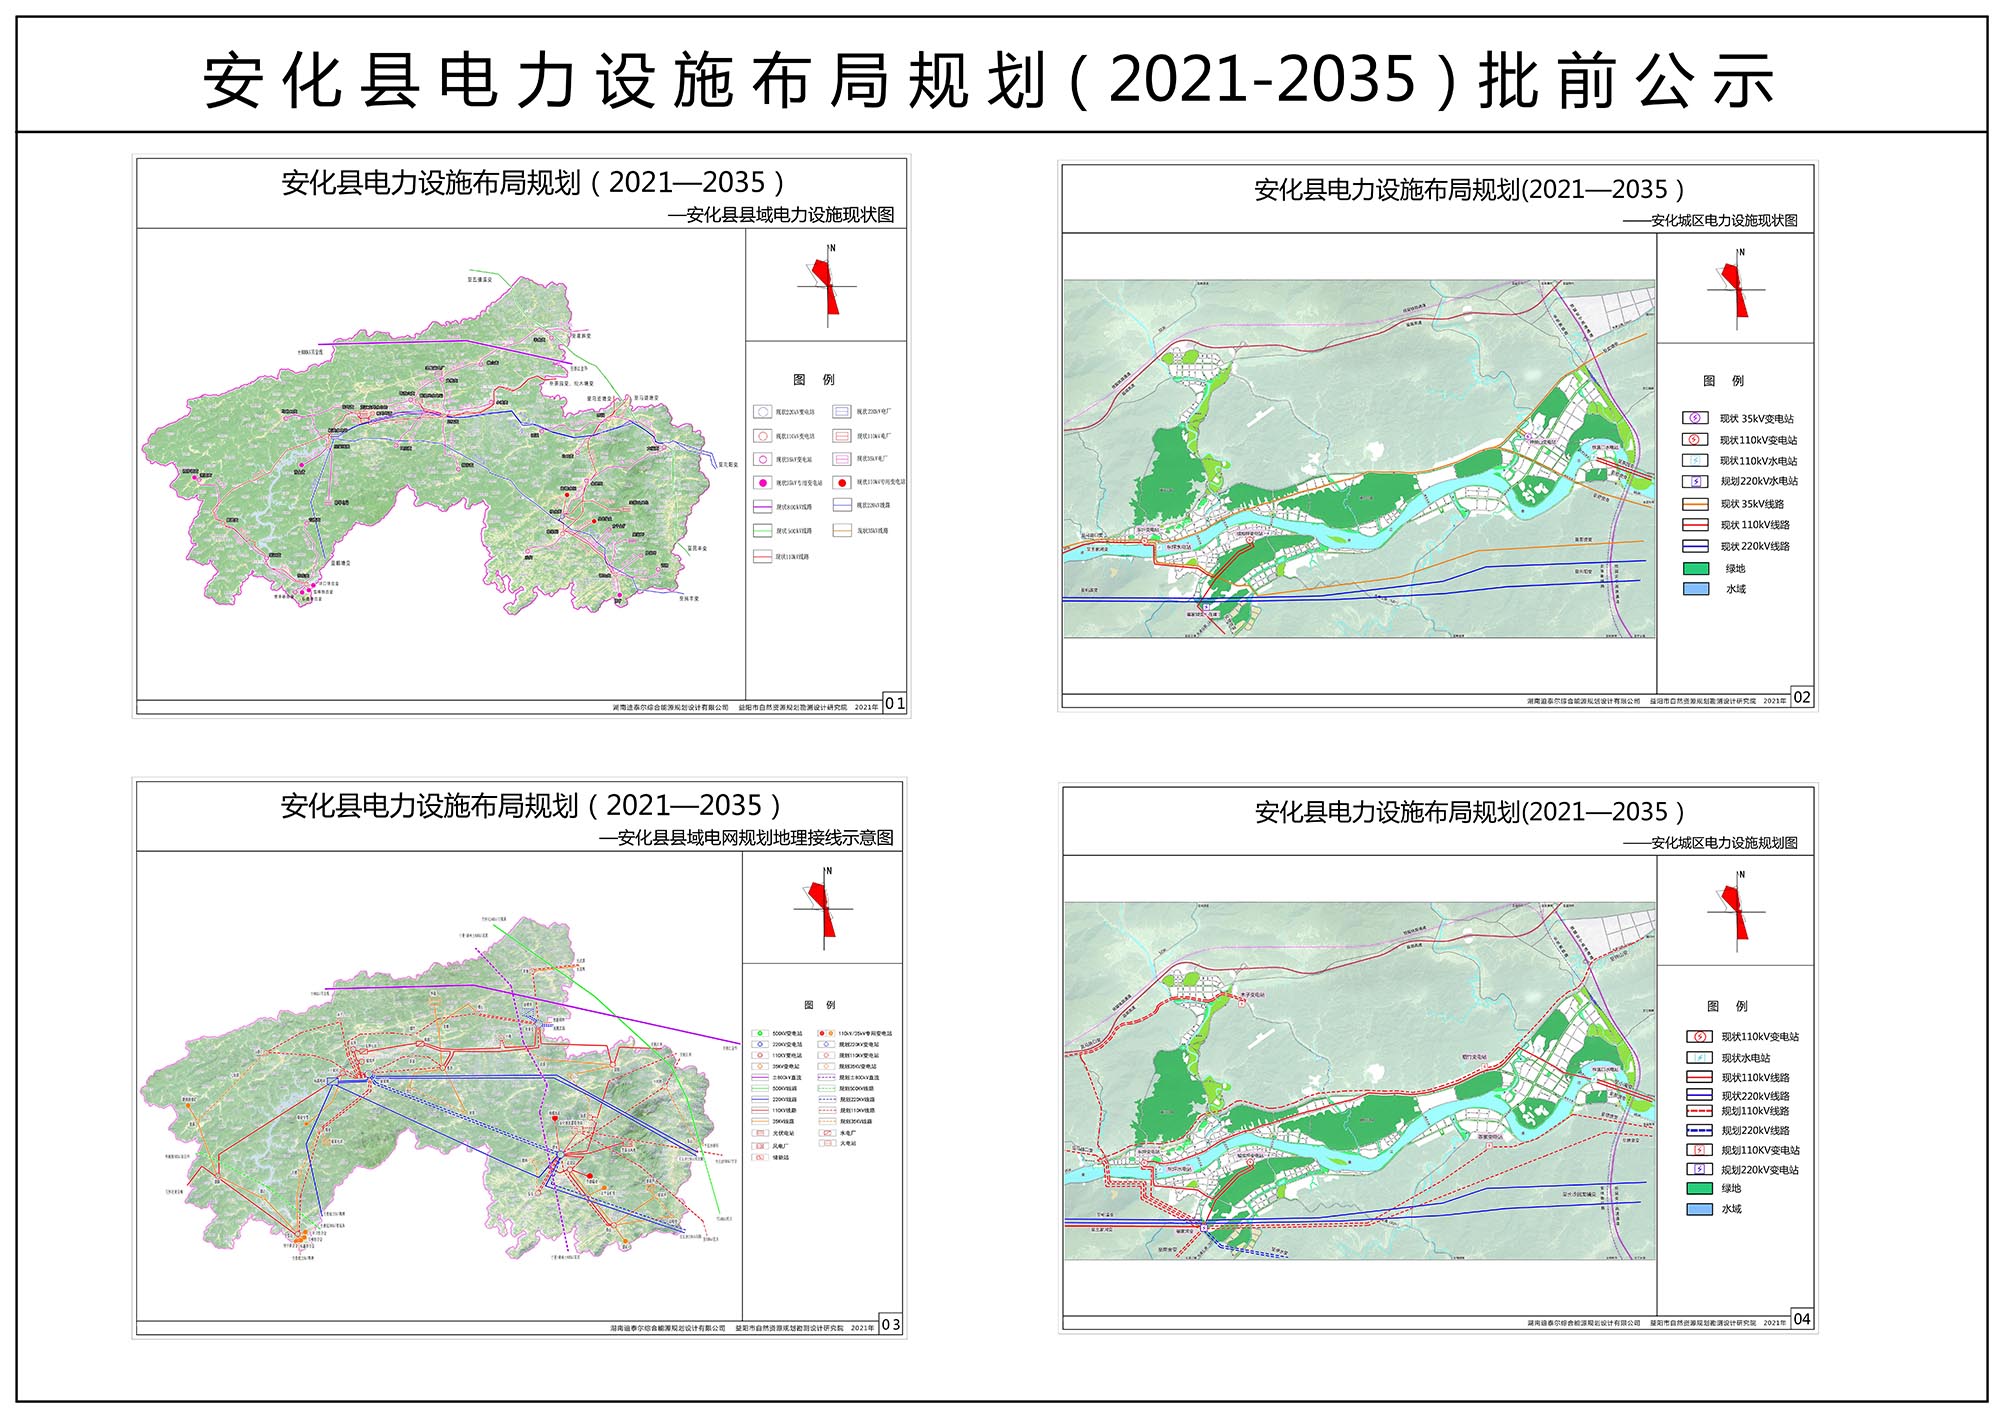Click the 规划110kV线路 dashed red legend symbol
Viewport: 2000px width, 1414px height.
click(x=1699, y=1111)
